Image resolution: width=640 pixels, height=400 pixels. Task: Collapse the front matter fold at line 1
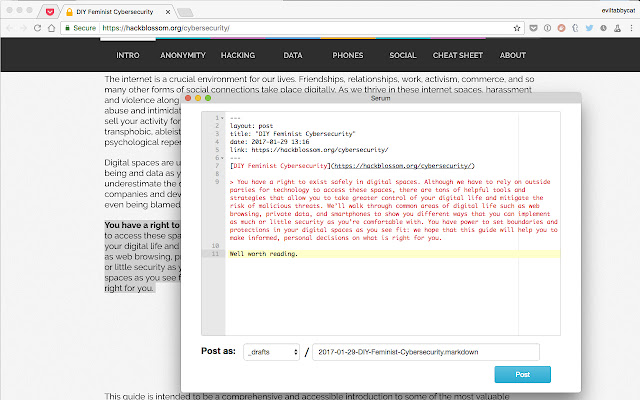pos(222,118)
